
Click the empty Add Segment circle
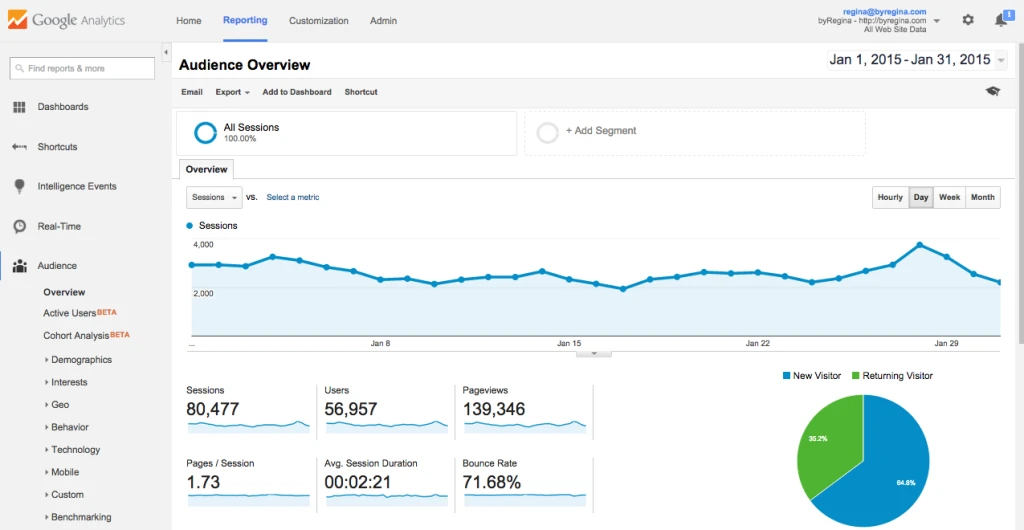click(x=547, y=132)
